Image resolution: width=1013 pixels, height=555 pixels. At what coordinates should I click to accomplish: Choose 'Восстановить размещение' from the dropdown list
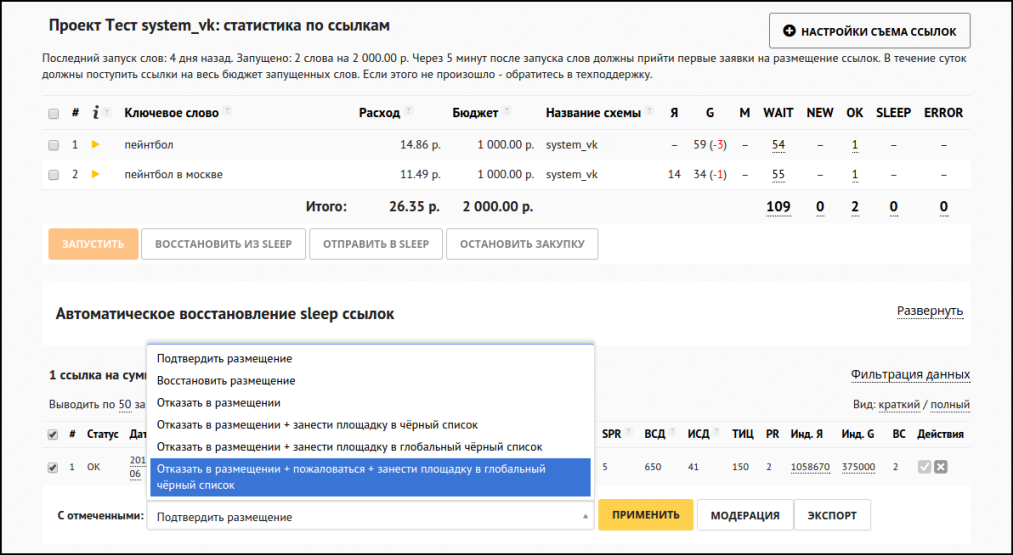coord(226,381)
